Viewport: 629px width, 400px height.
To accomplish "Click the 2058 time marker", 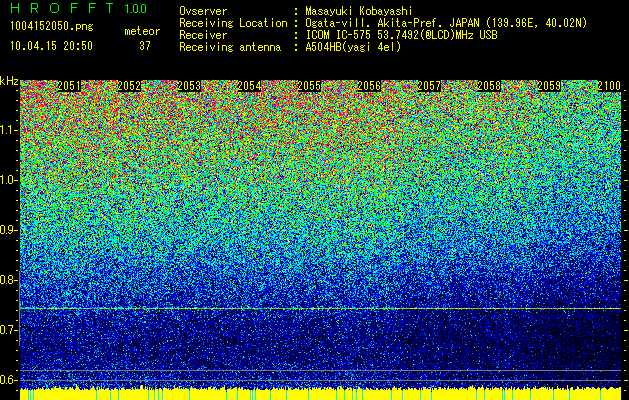I will 489,86.
